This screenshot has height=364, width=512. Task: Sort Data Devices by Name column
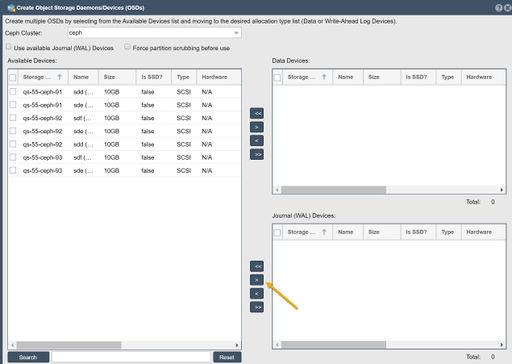click(x=348, y=77)
